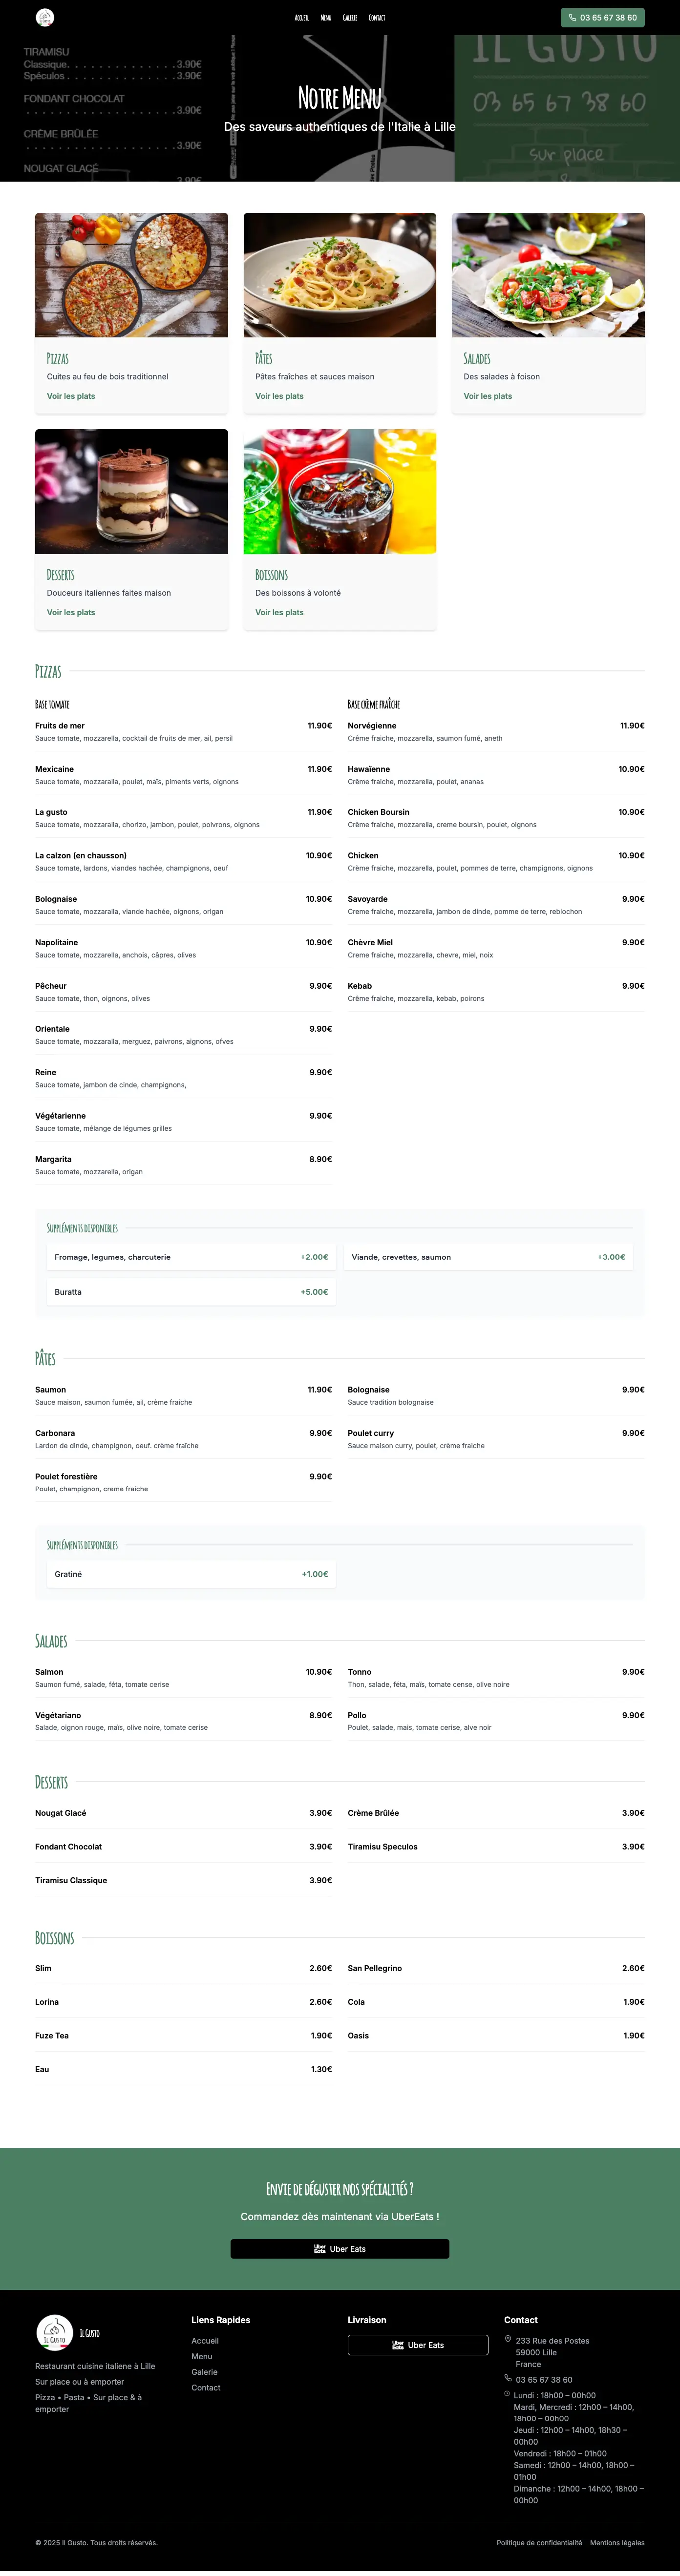Open "Voir les plats" under Boissons
Image resolution: width=680 pixels, height=2576 pixels.
[x=279, y=612]
